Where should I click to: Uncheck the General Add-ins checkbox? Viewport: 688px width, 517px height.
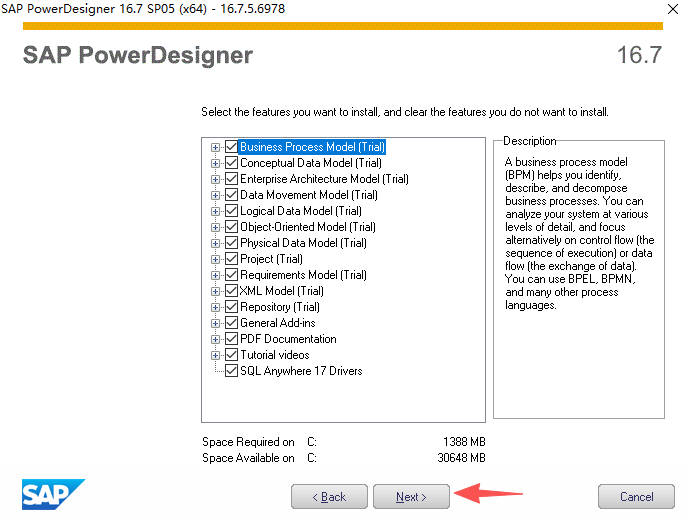click(x=231, y=323)
